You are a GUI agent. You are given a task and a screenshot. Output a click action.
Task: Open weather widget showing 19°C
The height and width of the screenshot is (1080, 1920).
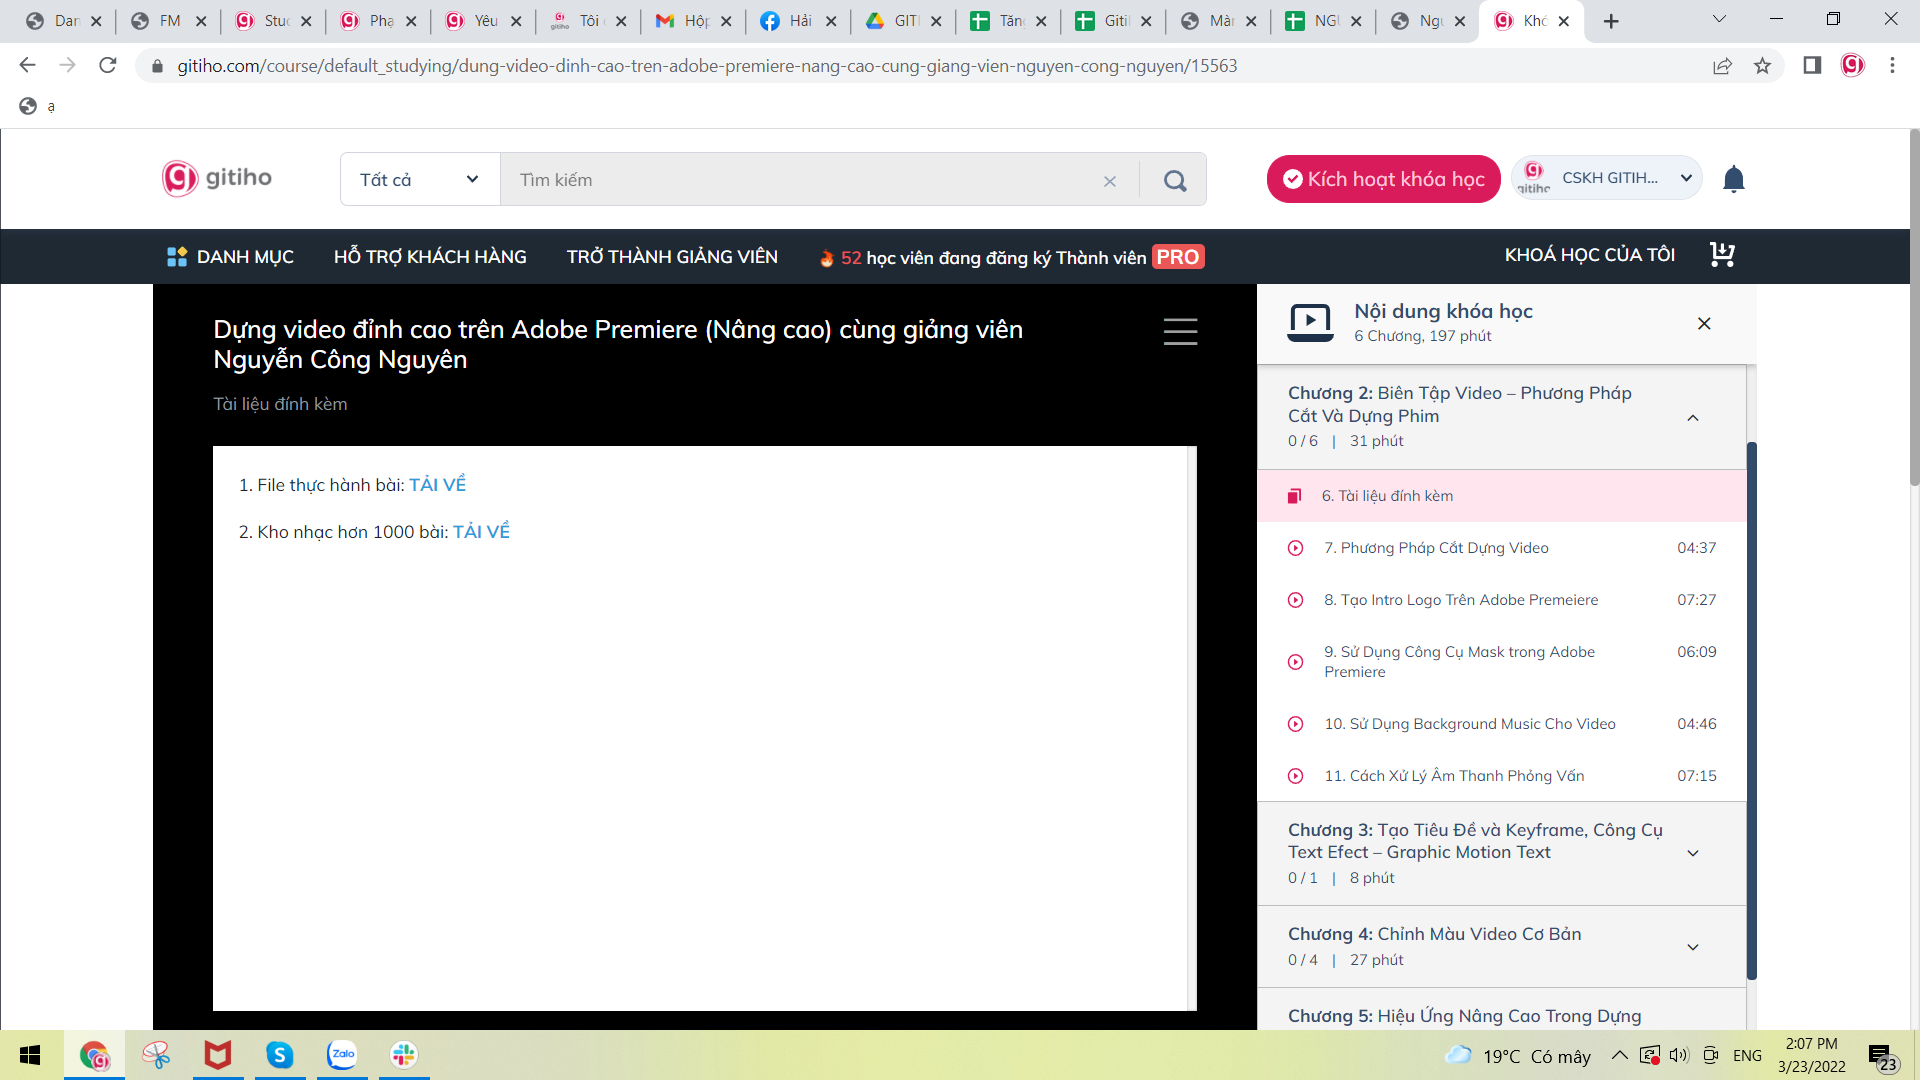click(1518, 1056)
